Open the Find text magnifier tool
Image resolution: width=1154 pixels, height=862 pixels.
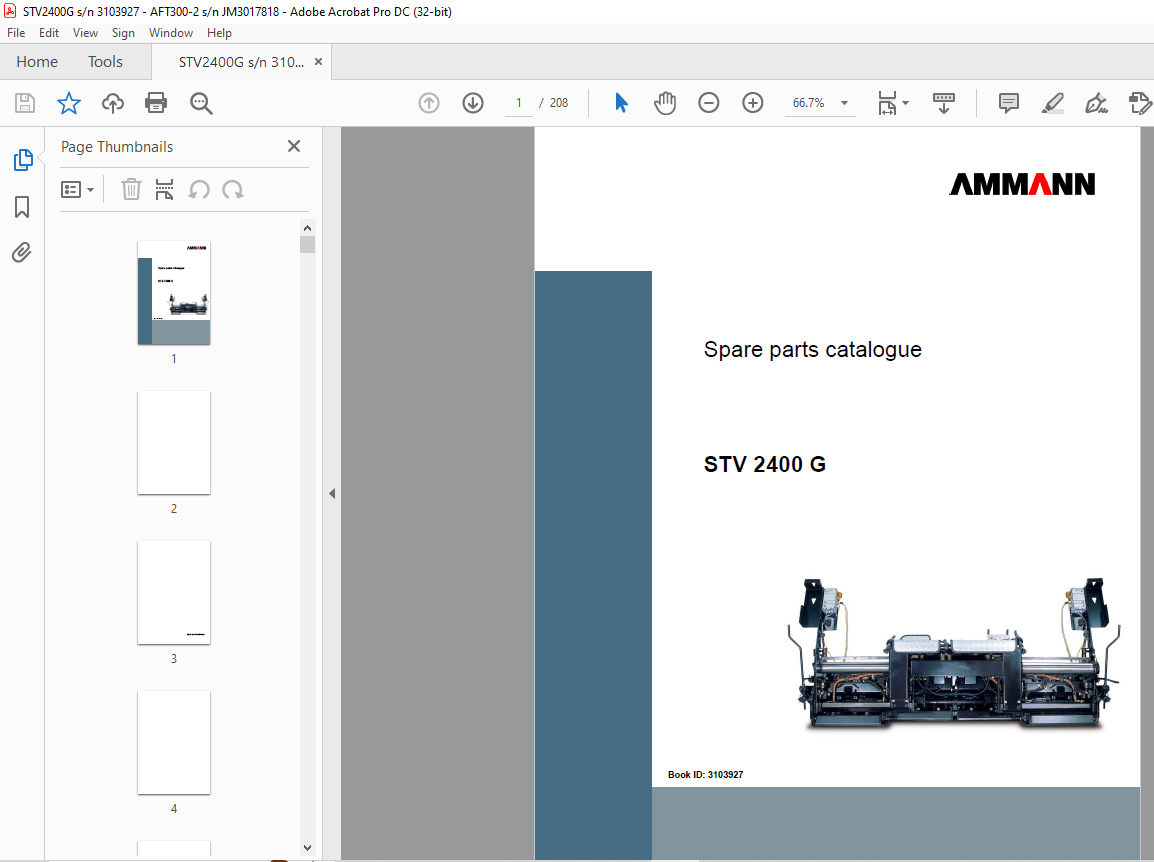201,103
